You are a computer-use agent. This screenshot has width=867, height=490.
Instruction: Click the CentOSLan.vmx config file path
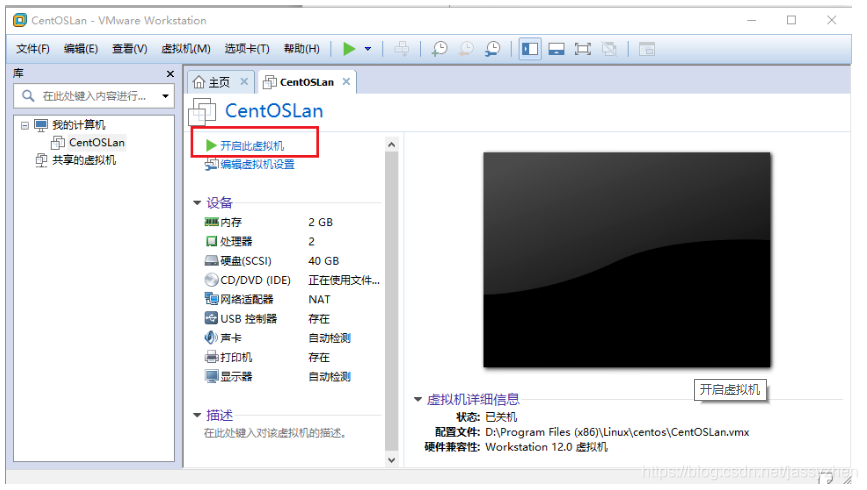tap(617, 432)
